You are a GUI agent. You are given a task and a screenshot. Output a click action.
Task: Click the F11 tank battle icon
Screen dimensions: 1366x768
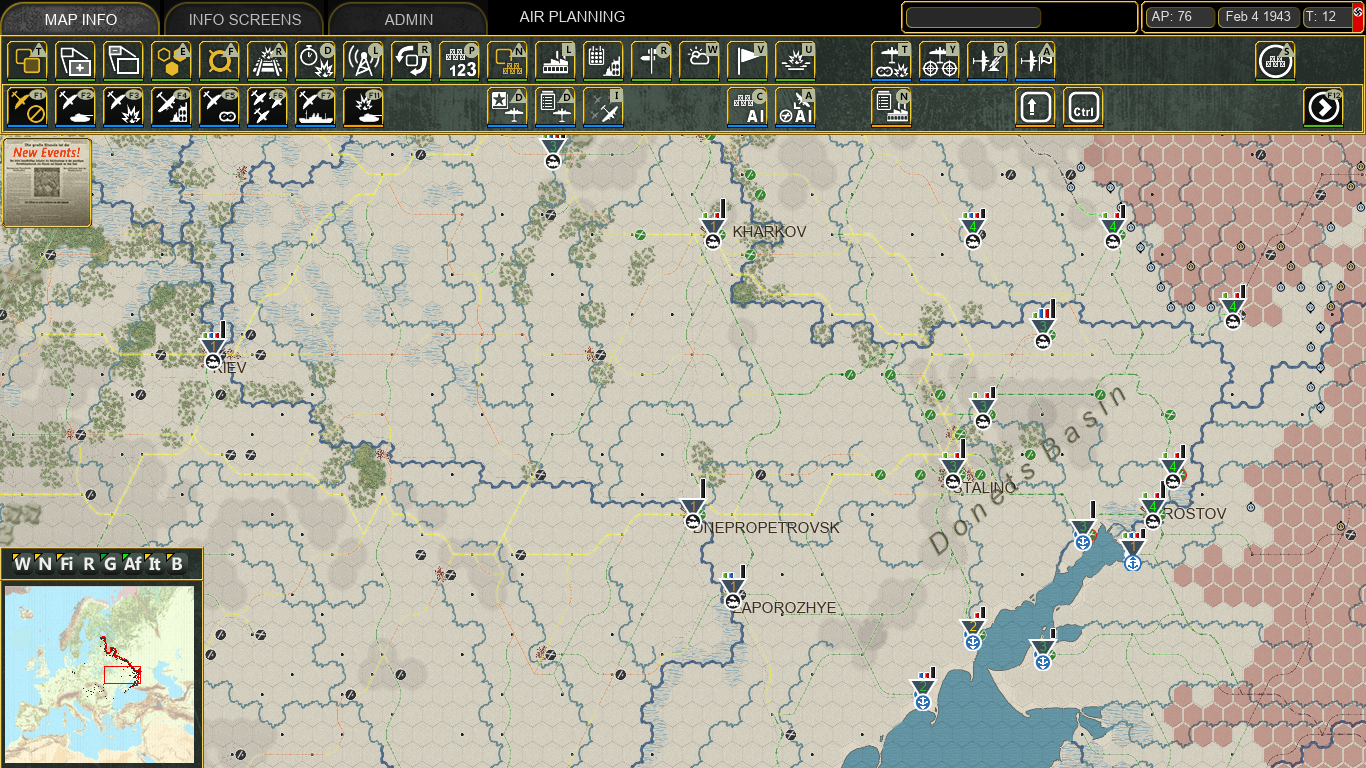pyautogui.click(x=363, y=107)
